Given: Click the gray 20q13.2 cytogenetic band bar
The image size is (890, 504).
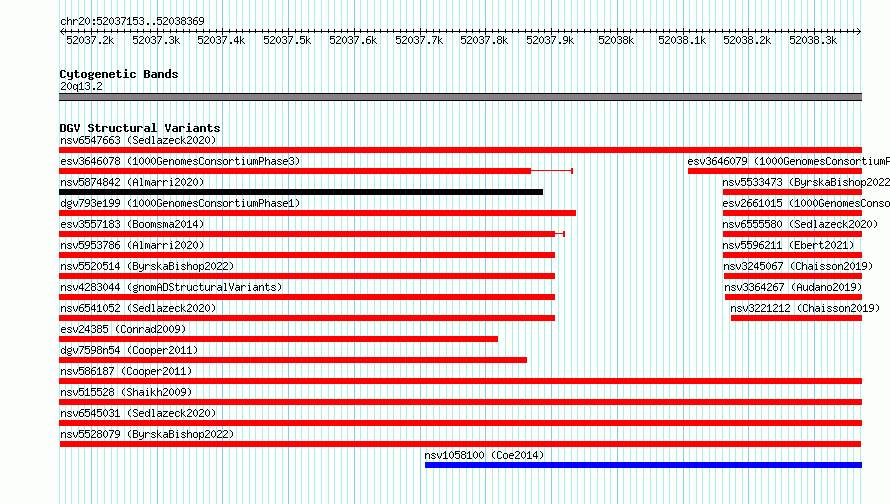Looking at the screenshot, I should click(460, 97).
